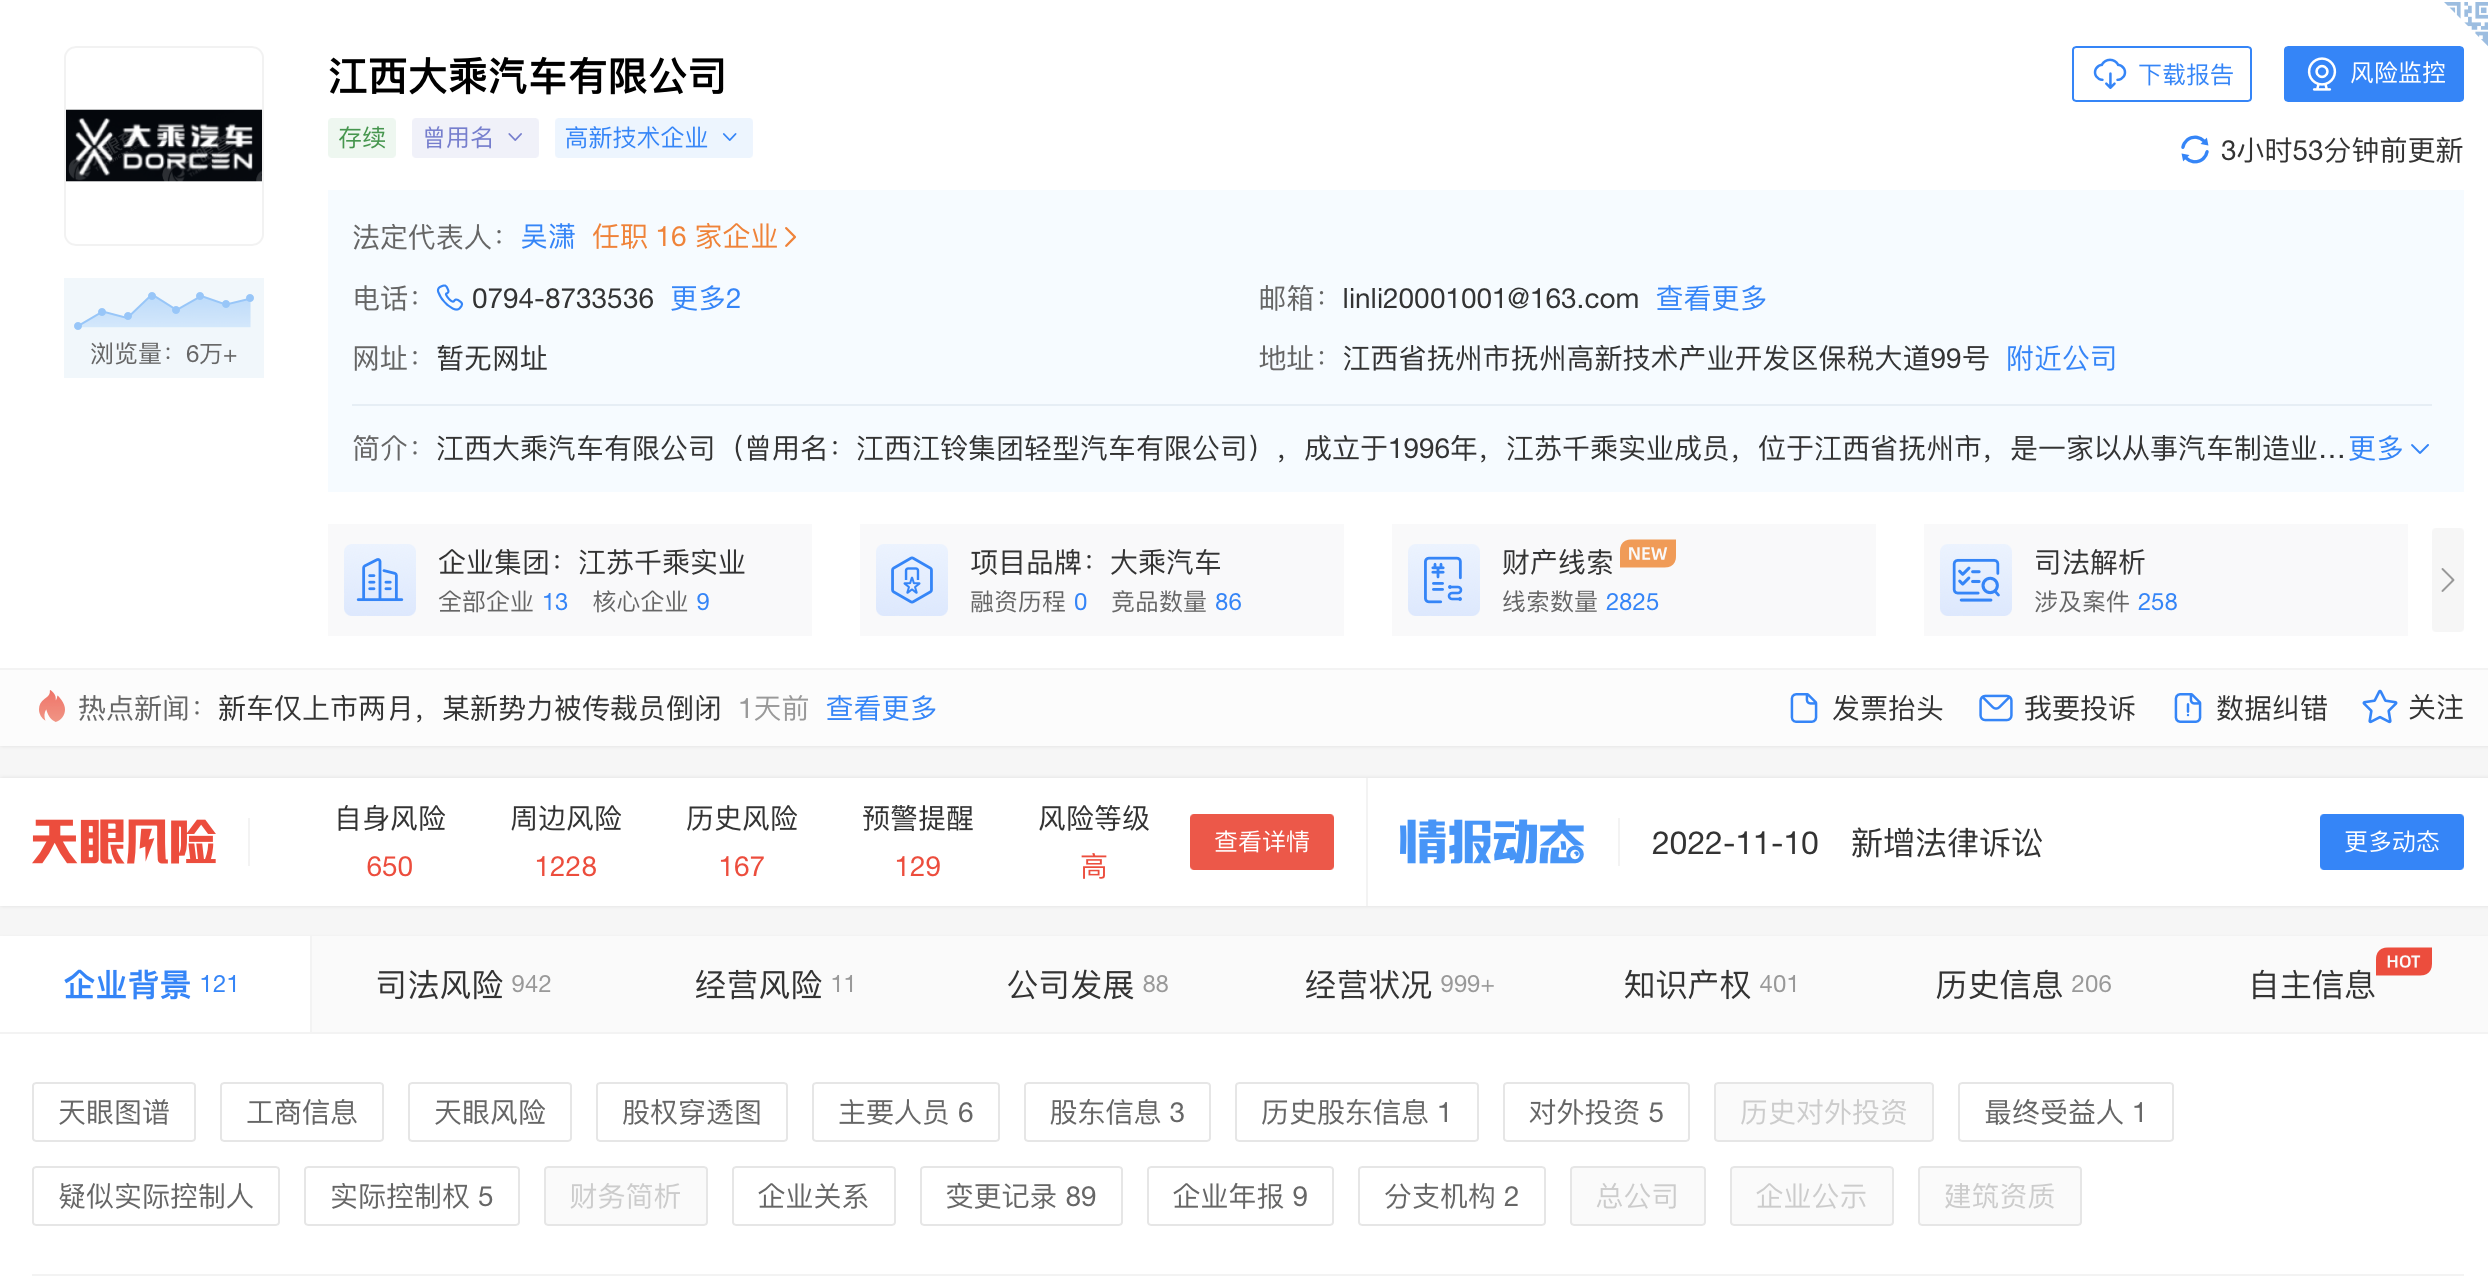The image size is (2488, 1276).
Task: Open 企业关系 section
Action: tap(814, 1196)
